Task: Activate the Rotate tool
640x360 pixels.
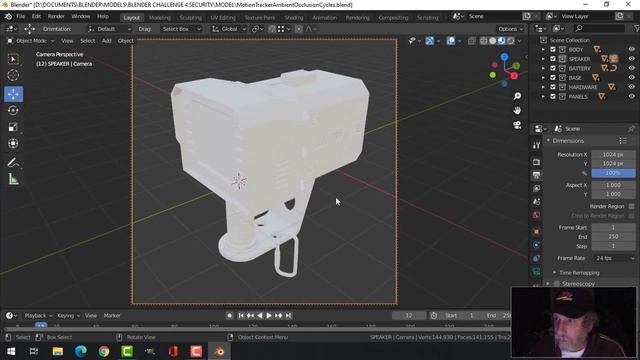Action: [x=13, y=111]
